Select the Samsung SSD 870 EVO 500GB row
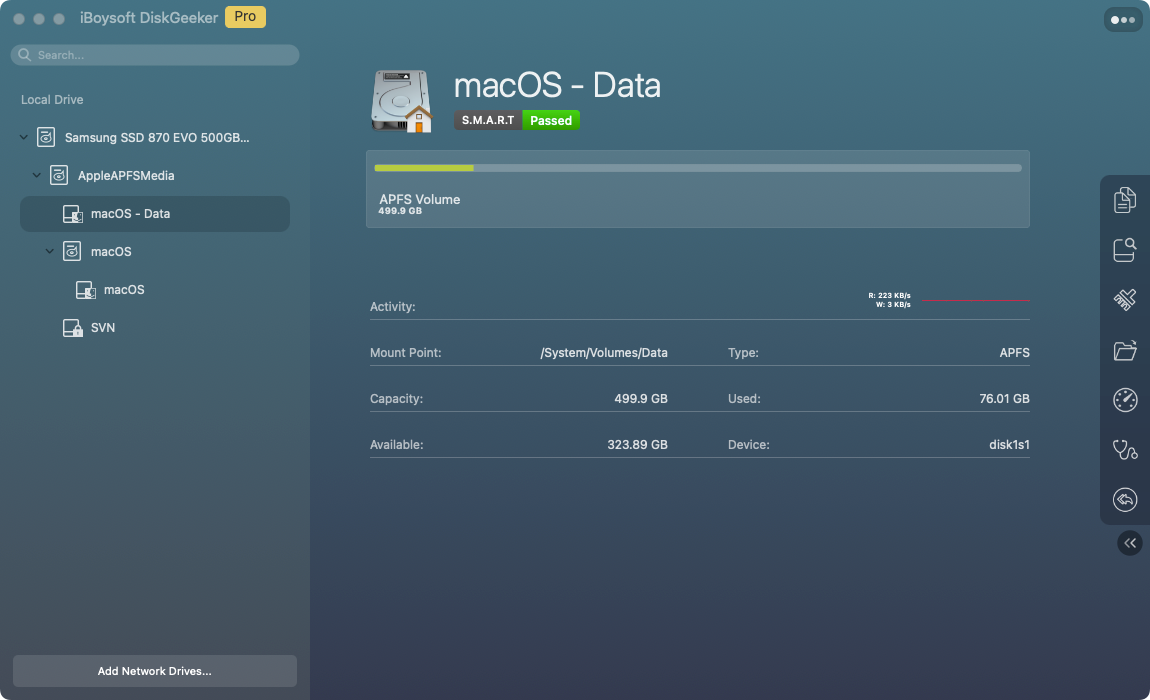This screenshot has width=1150, height=700. 155,137
